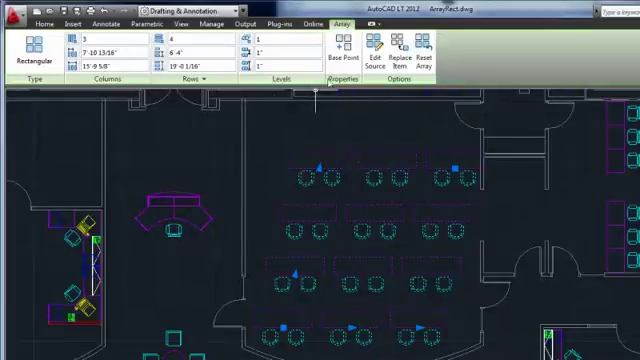Select the middle blue arrow grip on bottom row
This screenshot has height=360, width=640.
352,327
